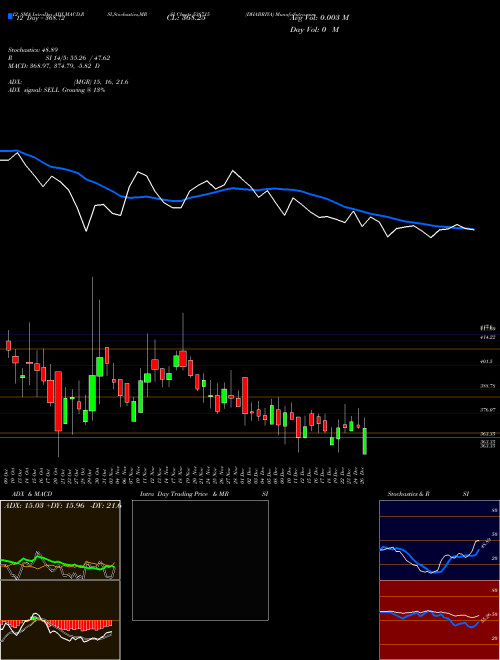Click the RSI 14/3 value line
The height and width of the screenshot is (660, 500).
click(59, 58)
